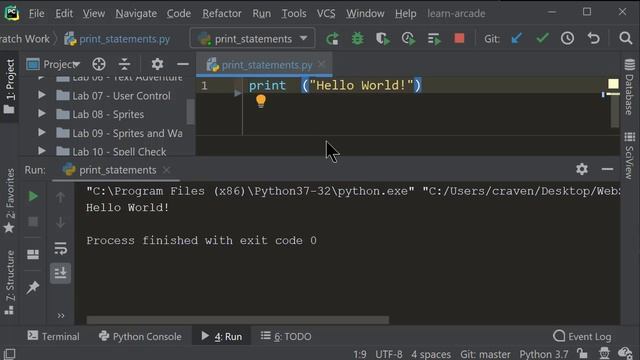Click the concurrency diagram run icon
Image resolution: width=640 pixels, height=360 pixels.
[x=434, y=39]
